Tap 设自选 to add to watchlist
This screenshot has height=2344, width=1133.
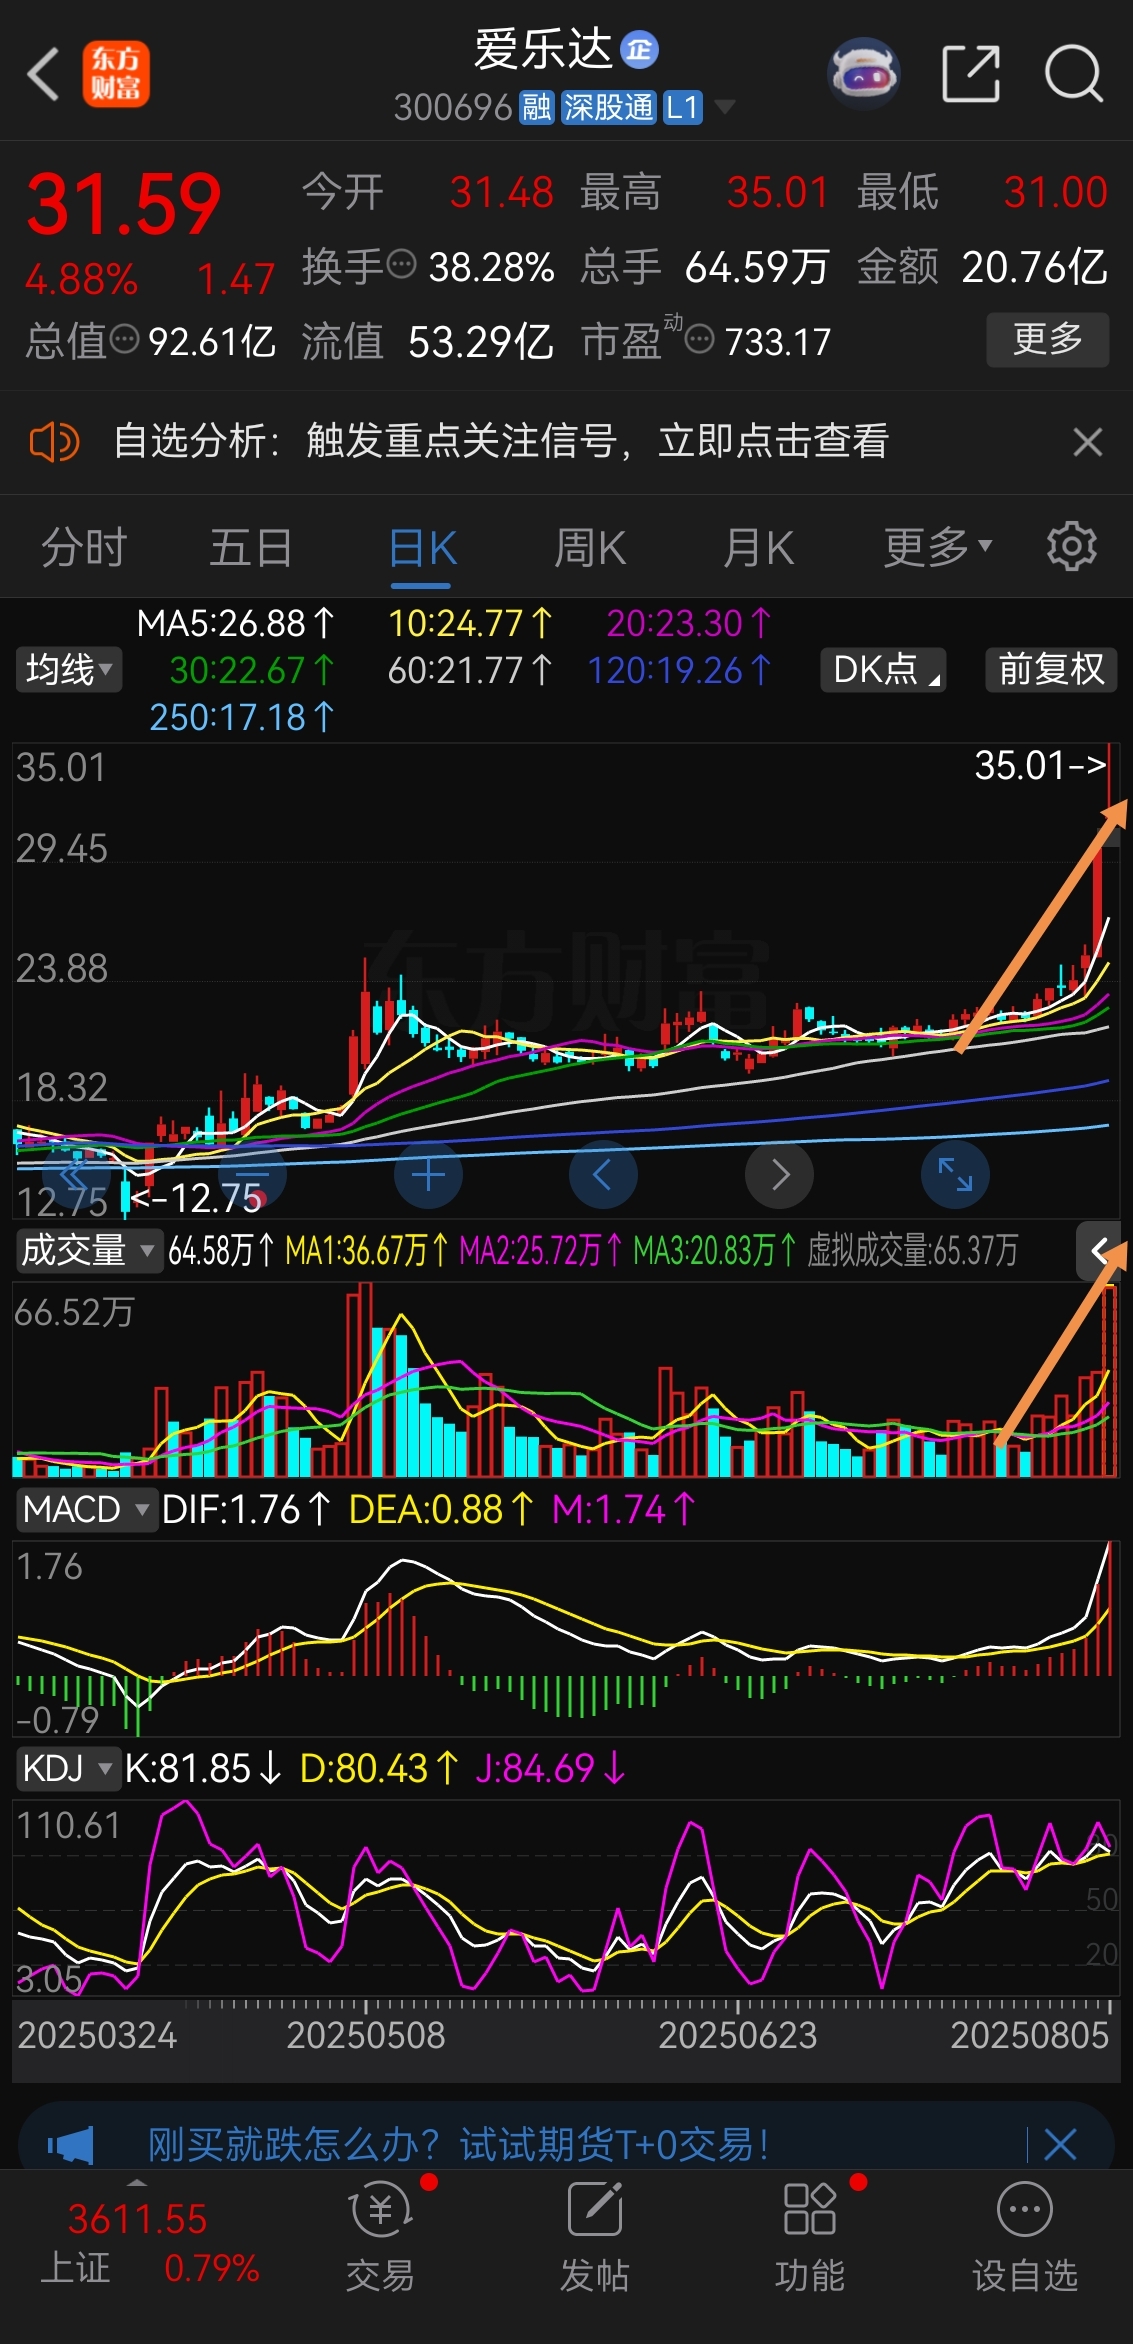[x=1025, y=2239]
